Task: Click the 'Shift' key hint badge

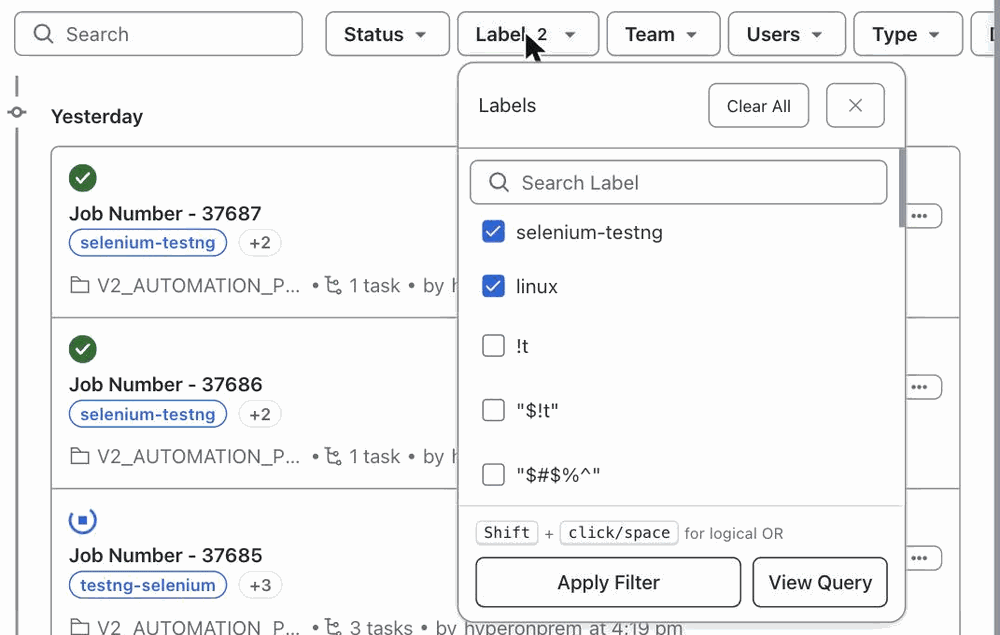Action: coord(507,533)
